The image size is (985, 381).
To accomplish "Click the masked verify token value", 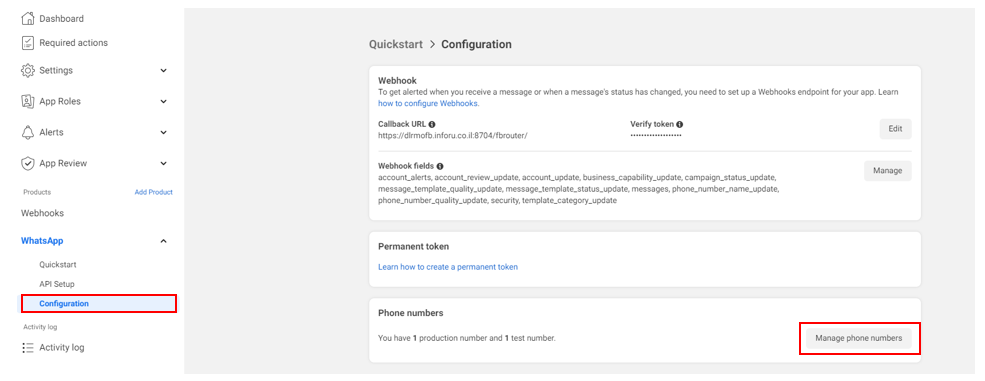I will [656, 135].
